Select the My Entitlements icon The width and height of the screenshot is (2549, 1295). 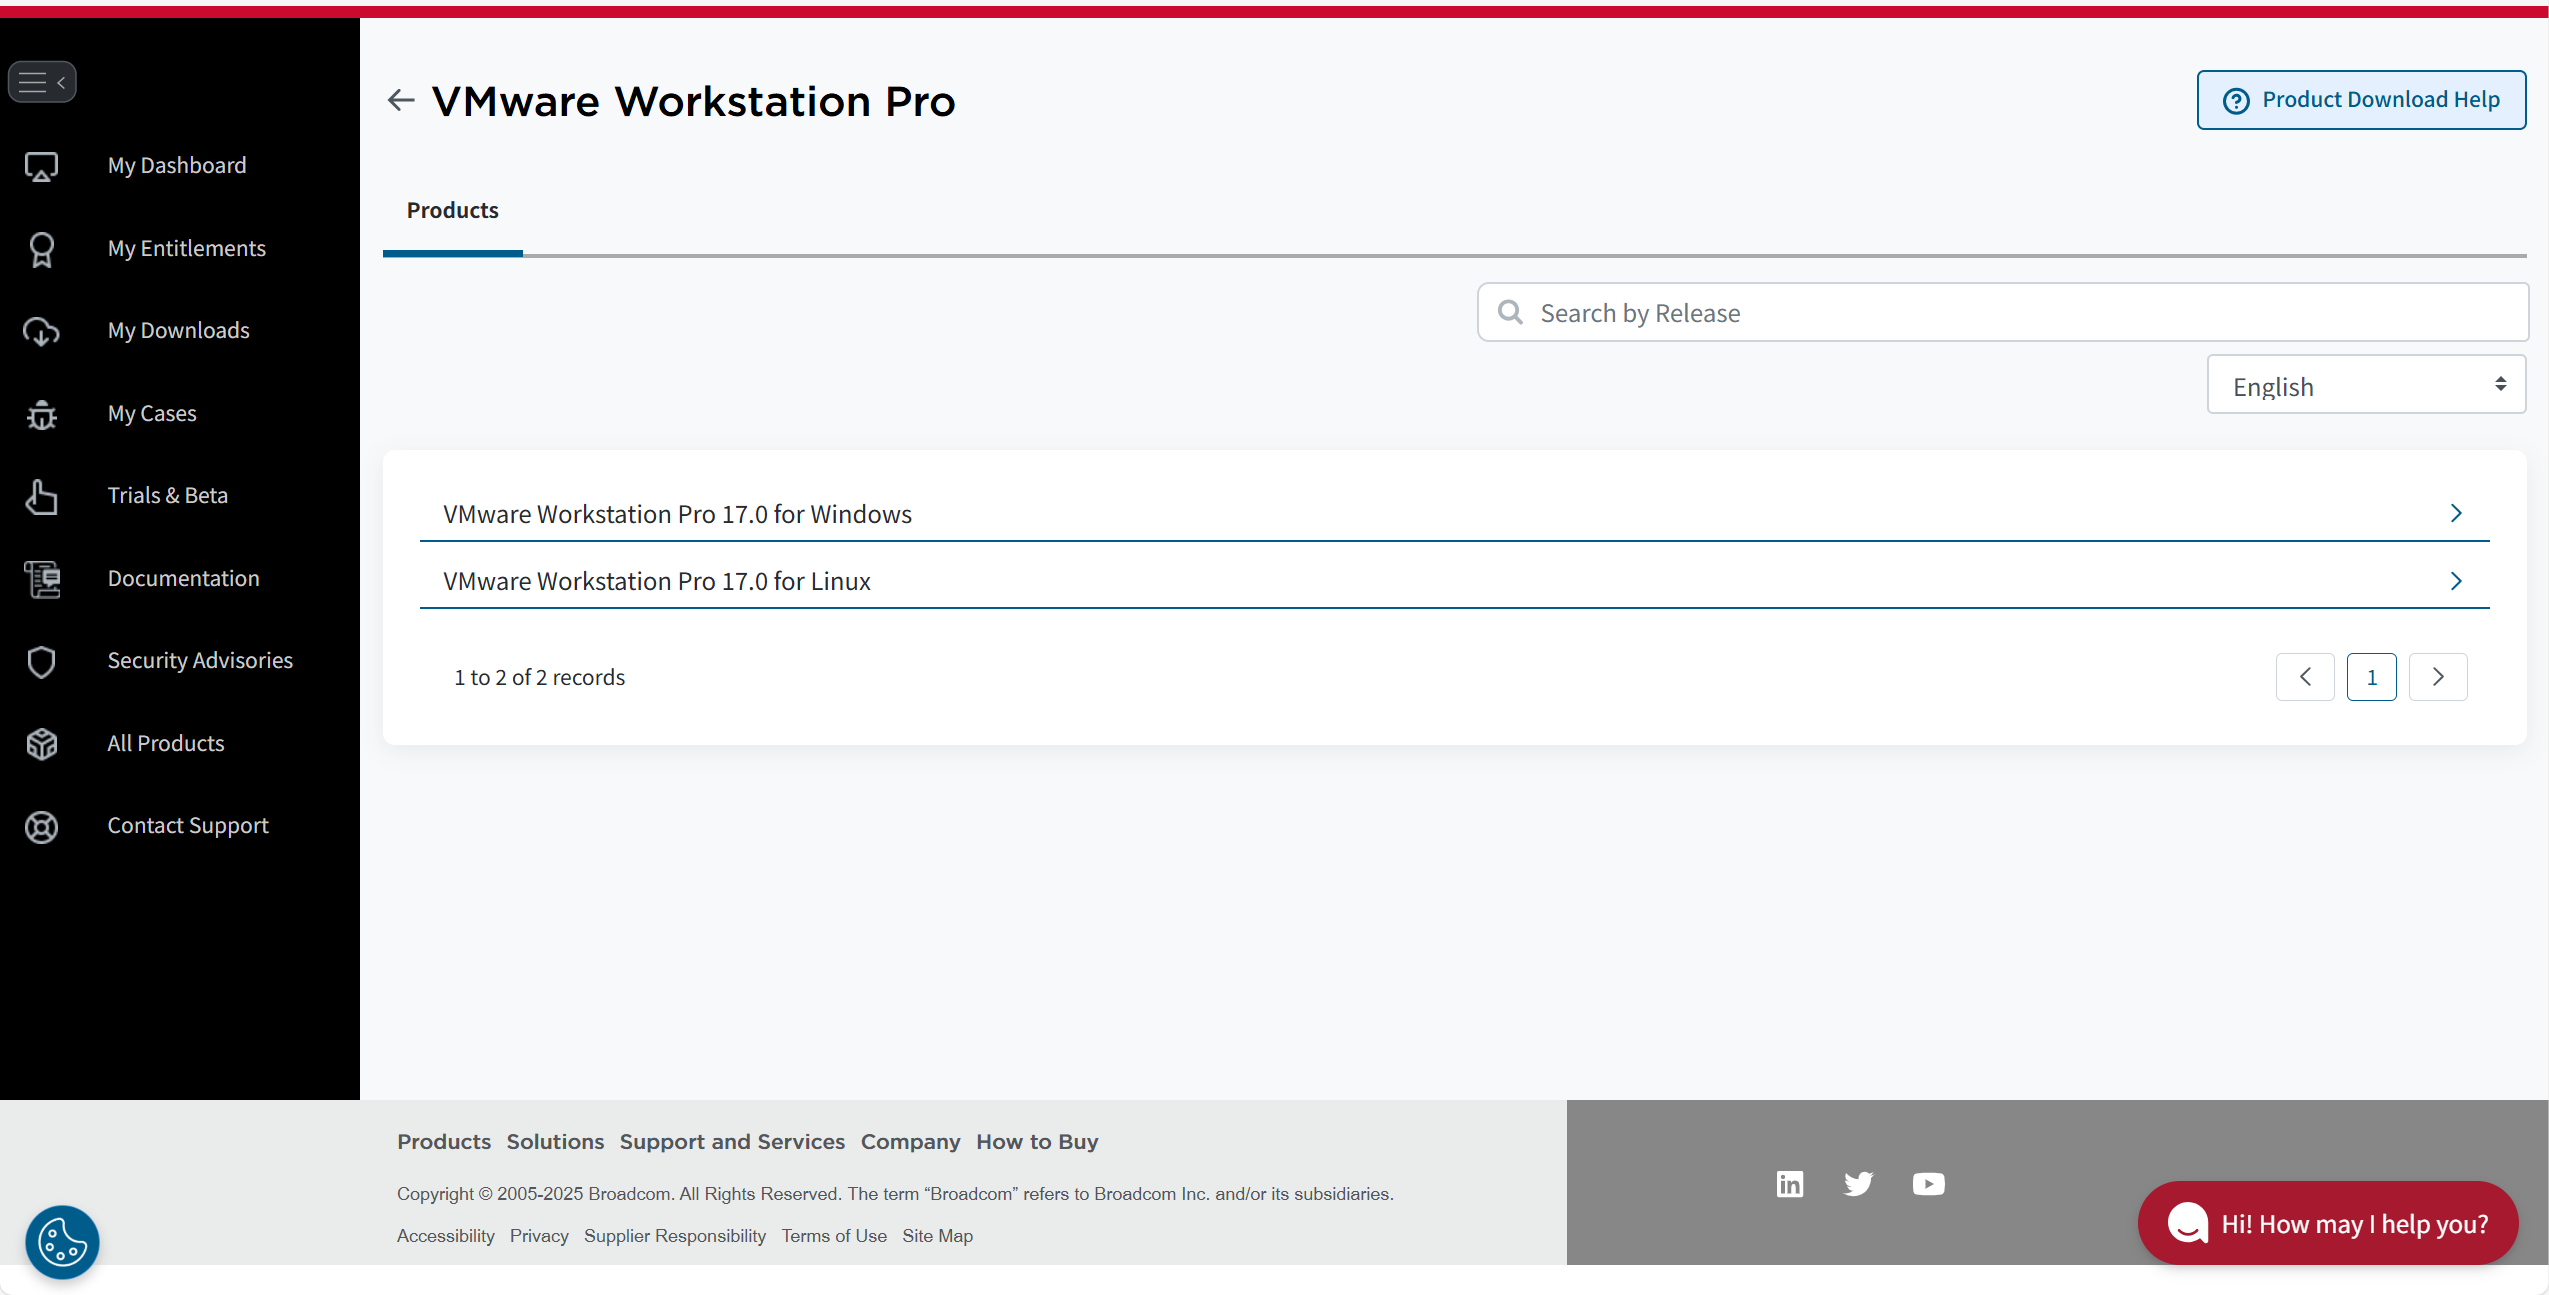[41, 249]
